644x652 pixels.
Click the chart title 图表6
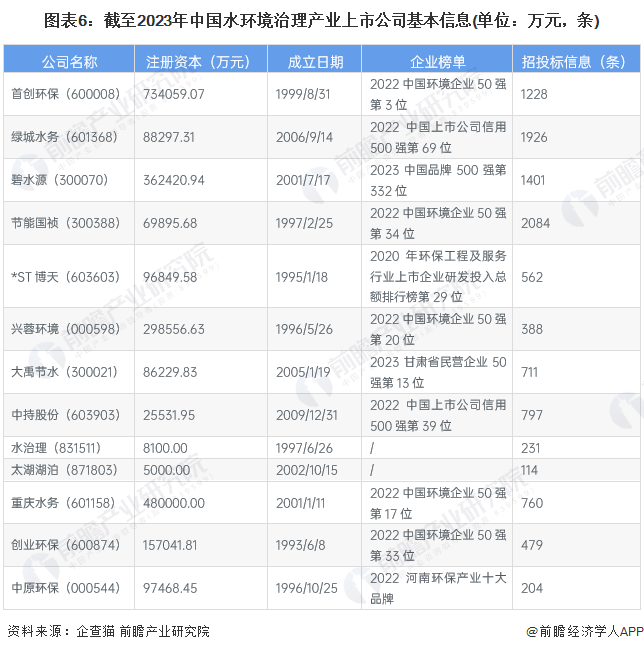321,20
